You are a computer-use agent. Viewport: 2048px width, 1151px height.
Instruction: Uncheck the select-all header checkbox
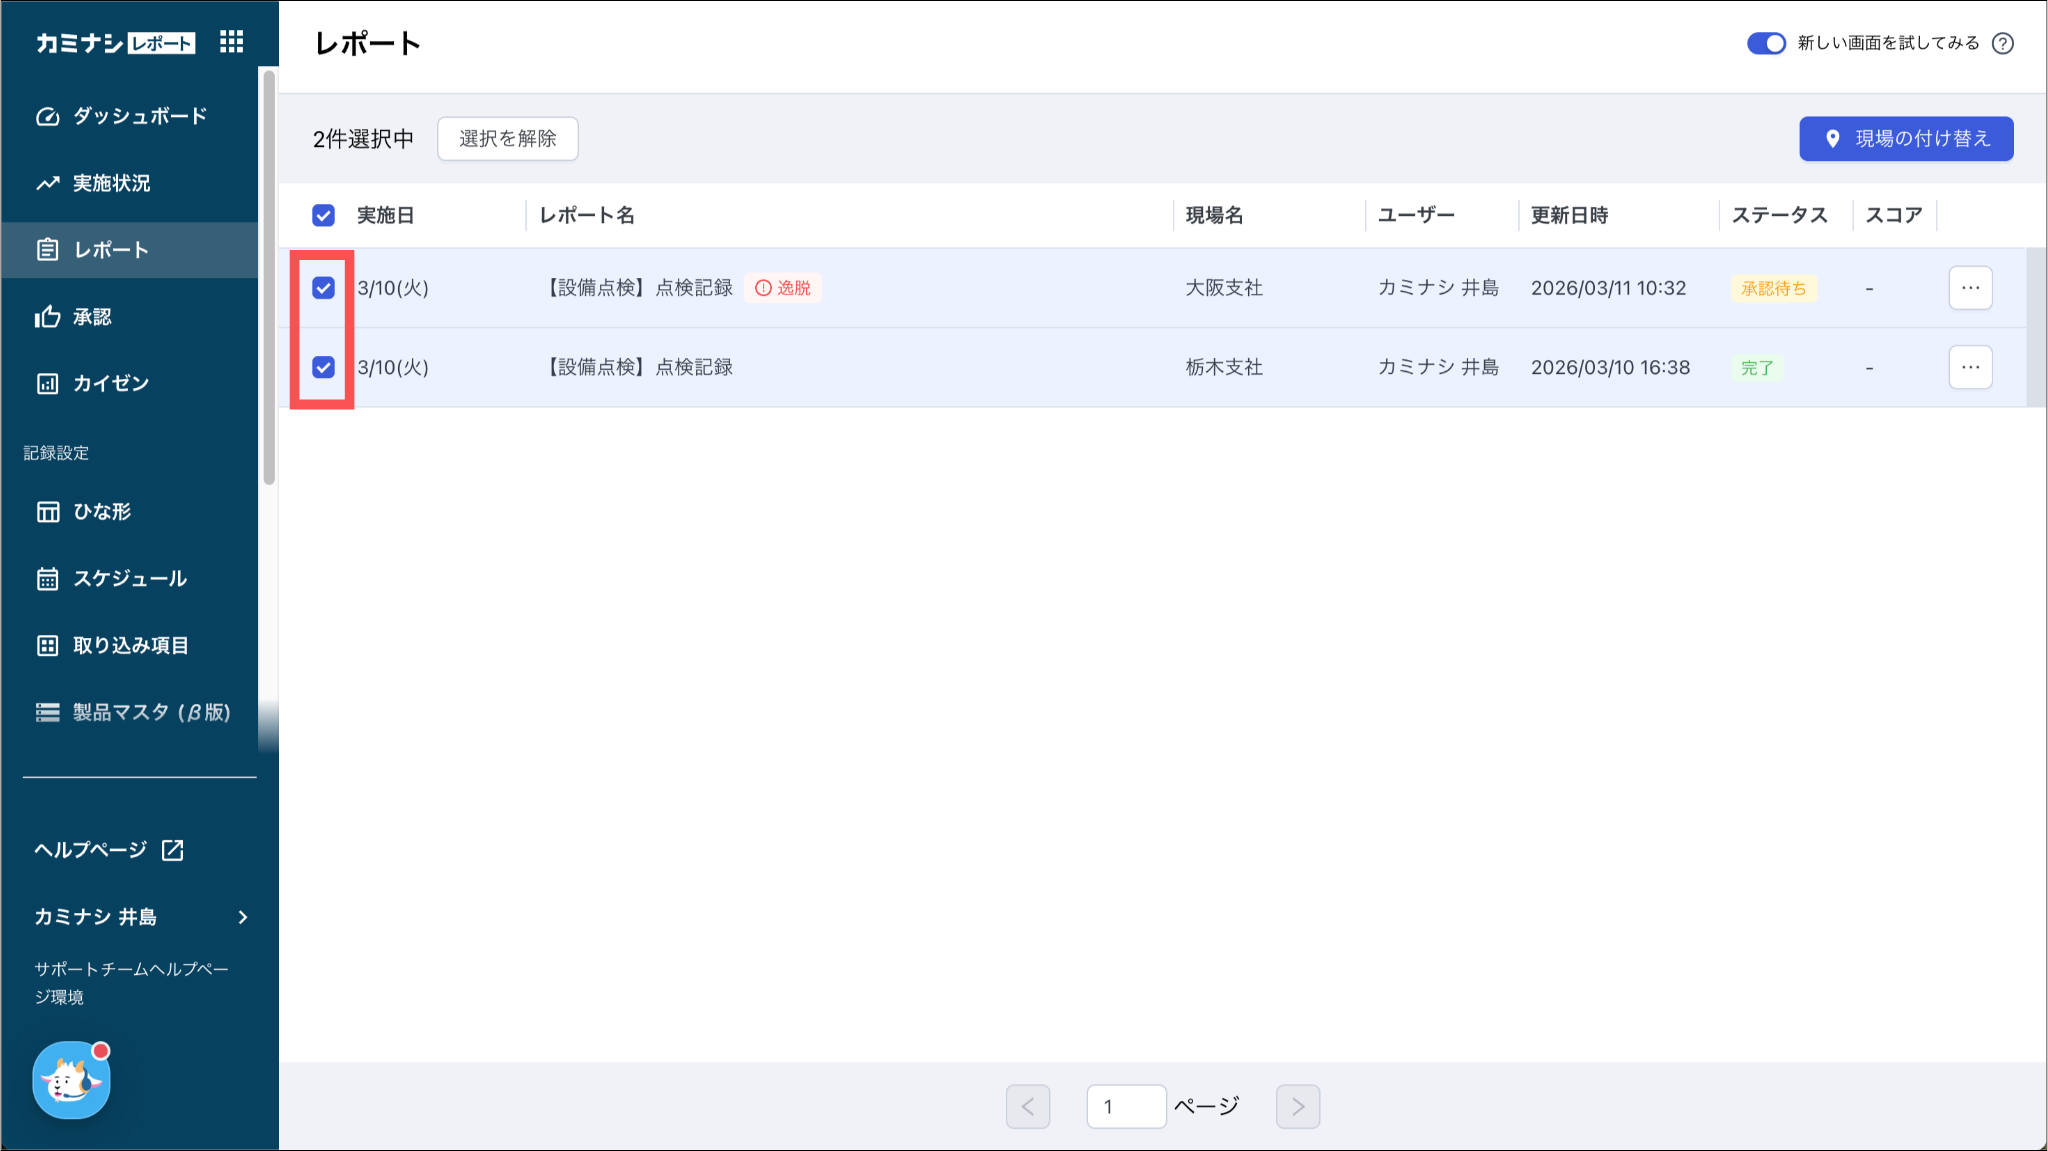(323, 215)
